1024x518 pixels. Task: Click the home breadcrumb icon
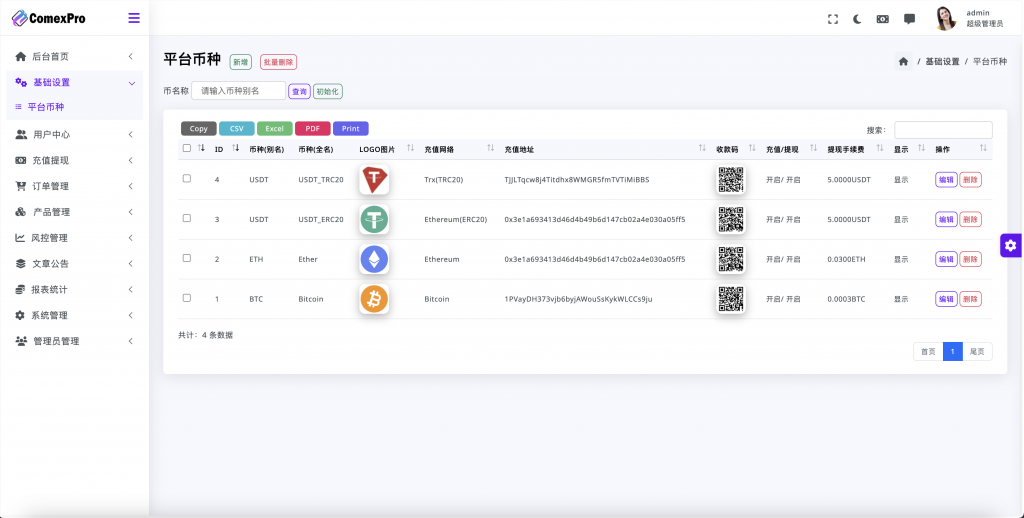(x=903, y=61)
